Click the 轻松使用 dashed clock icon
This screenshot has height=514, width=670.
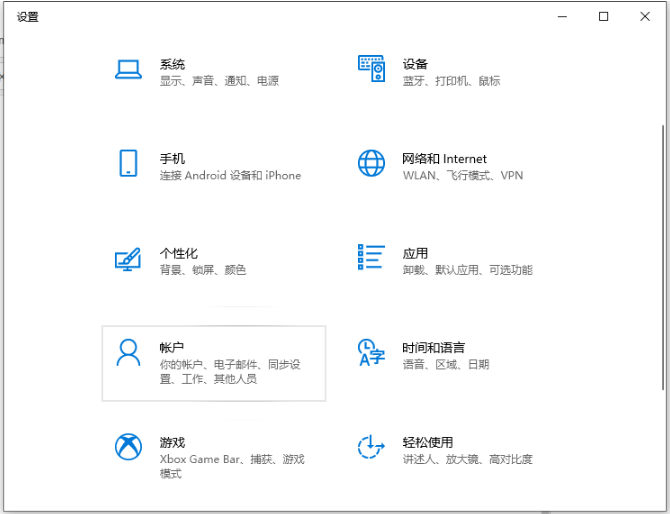click(x=371, y=447)
